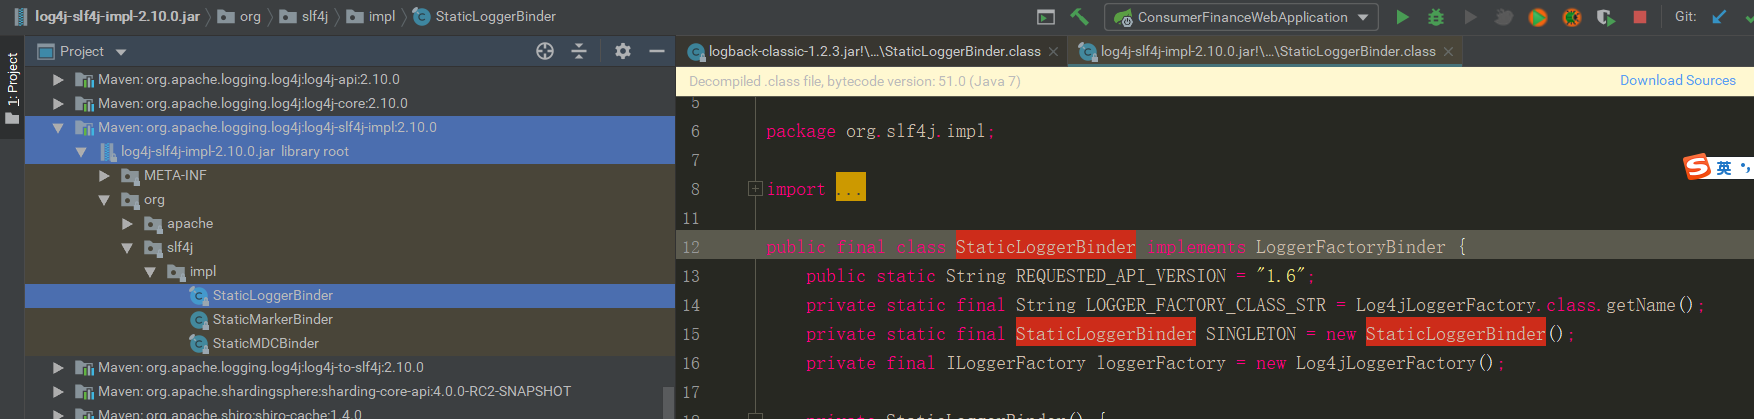This screenshot has width=1754, height=419.
Task: Click LOGGER_FACTORY_CLASS_STR on line 14
Action: point(1206,305)
